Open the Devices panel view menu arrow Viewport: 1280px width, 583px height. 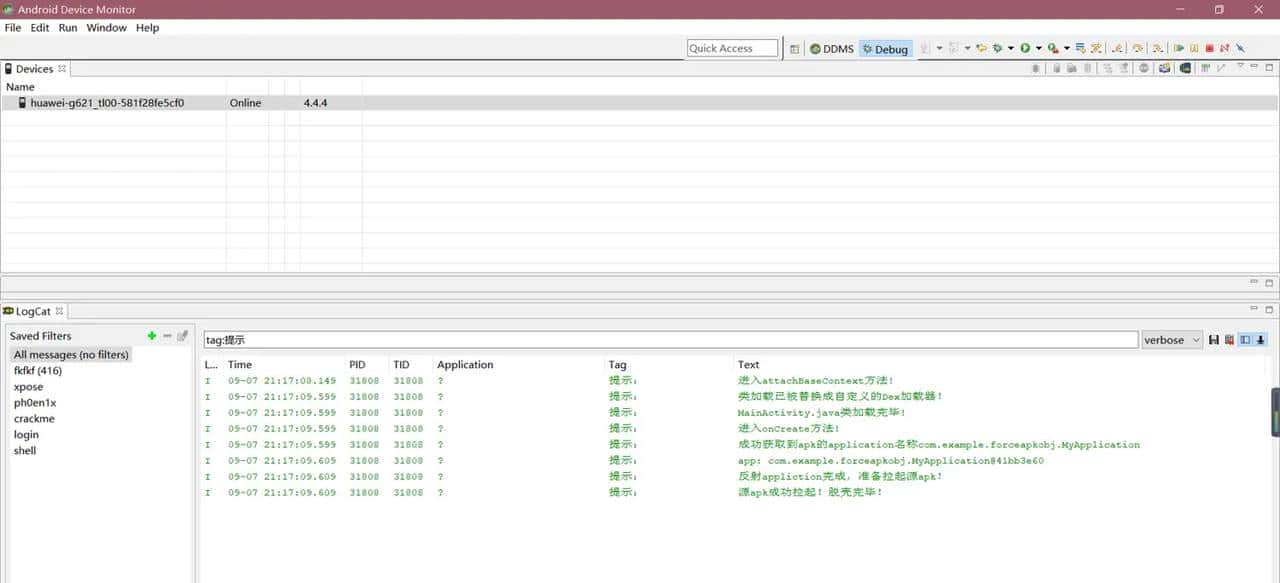[1240, 67]
